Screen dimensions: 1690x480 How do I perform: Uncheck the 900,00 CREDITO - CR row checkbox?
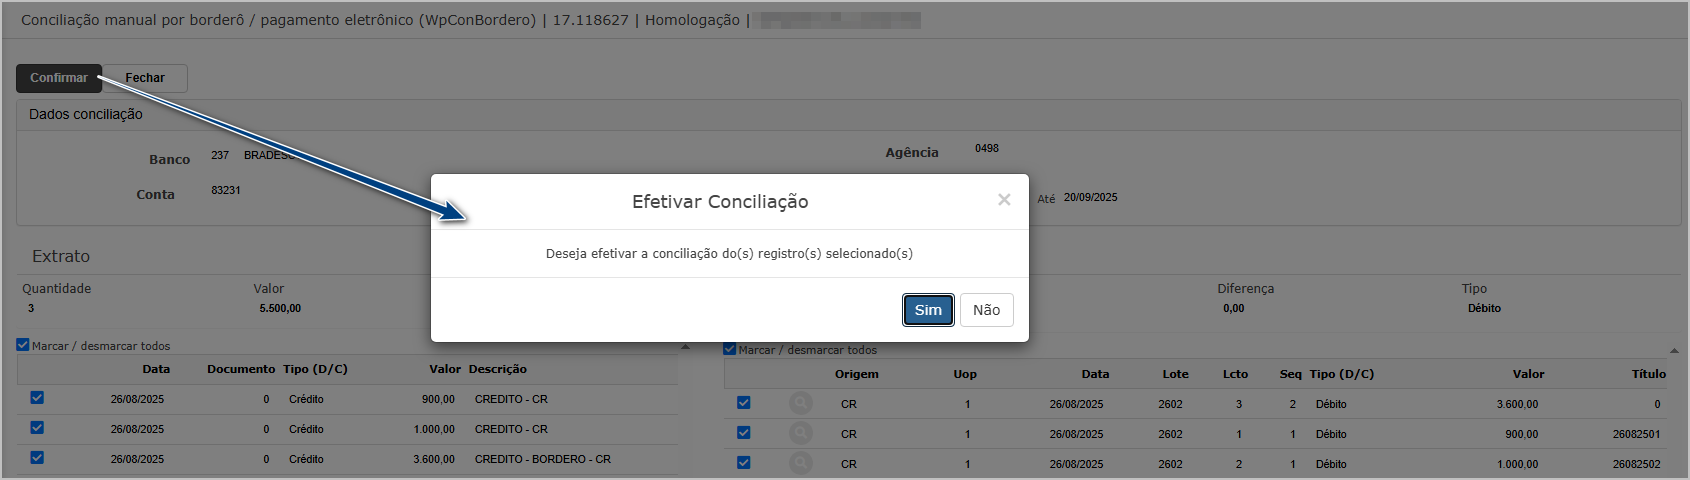tap(37, 398)
